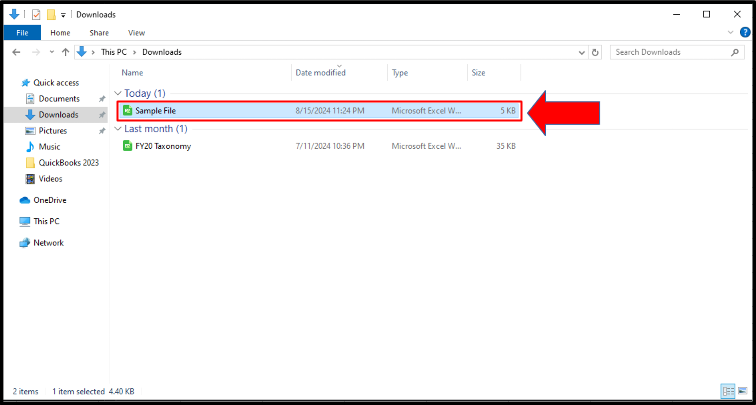Click the 35 KB size value
The height and width of the screenshot is (405, 756).
506,146
